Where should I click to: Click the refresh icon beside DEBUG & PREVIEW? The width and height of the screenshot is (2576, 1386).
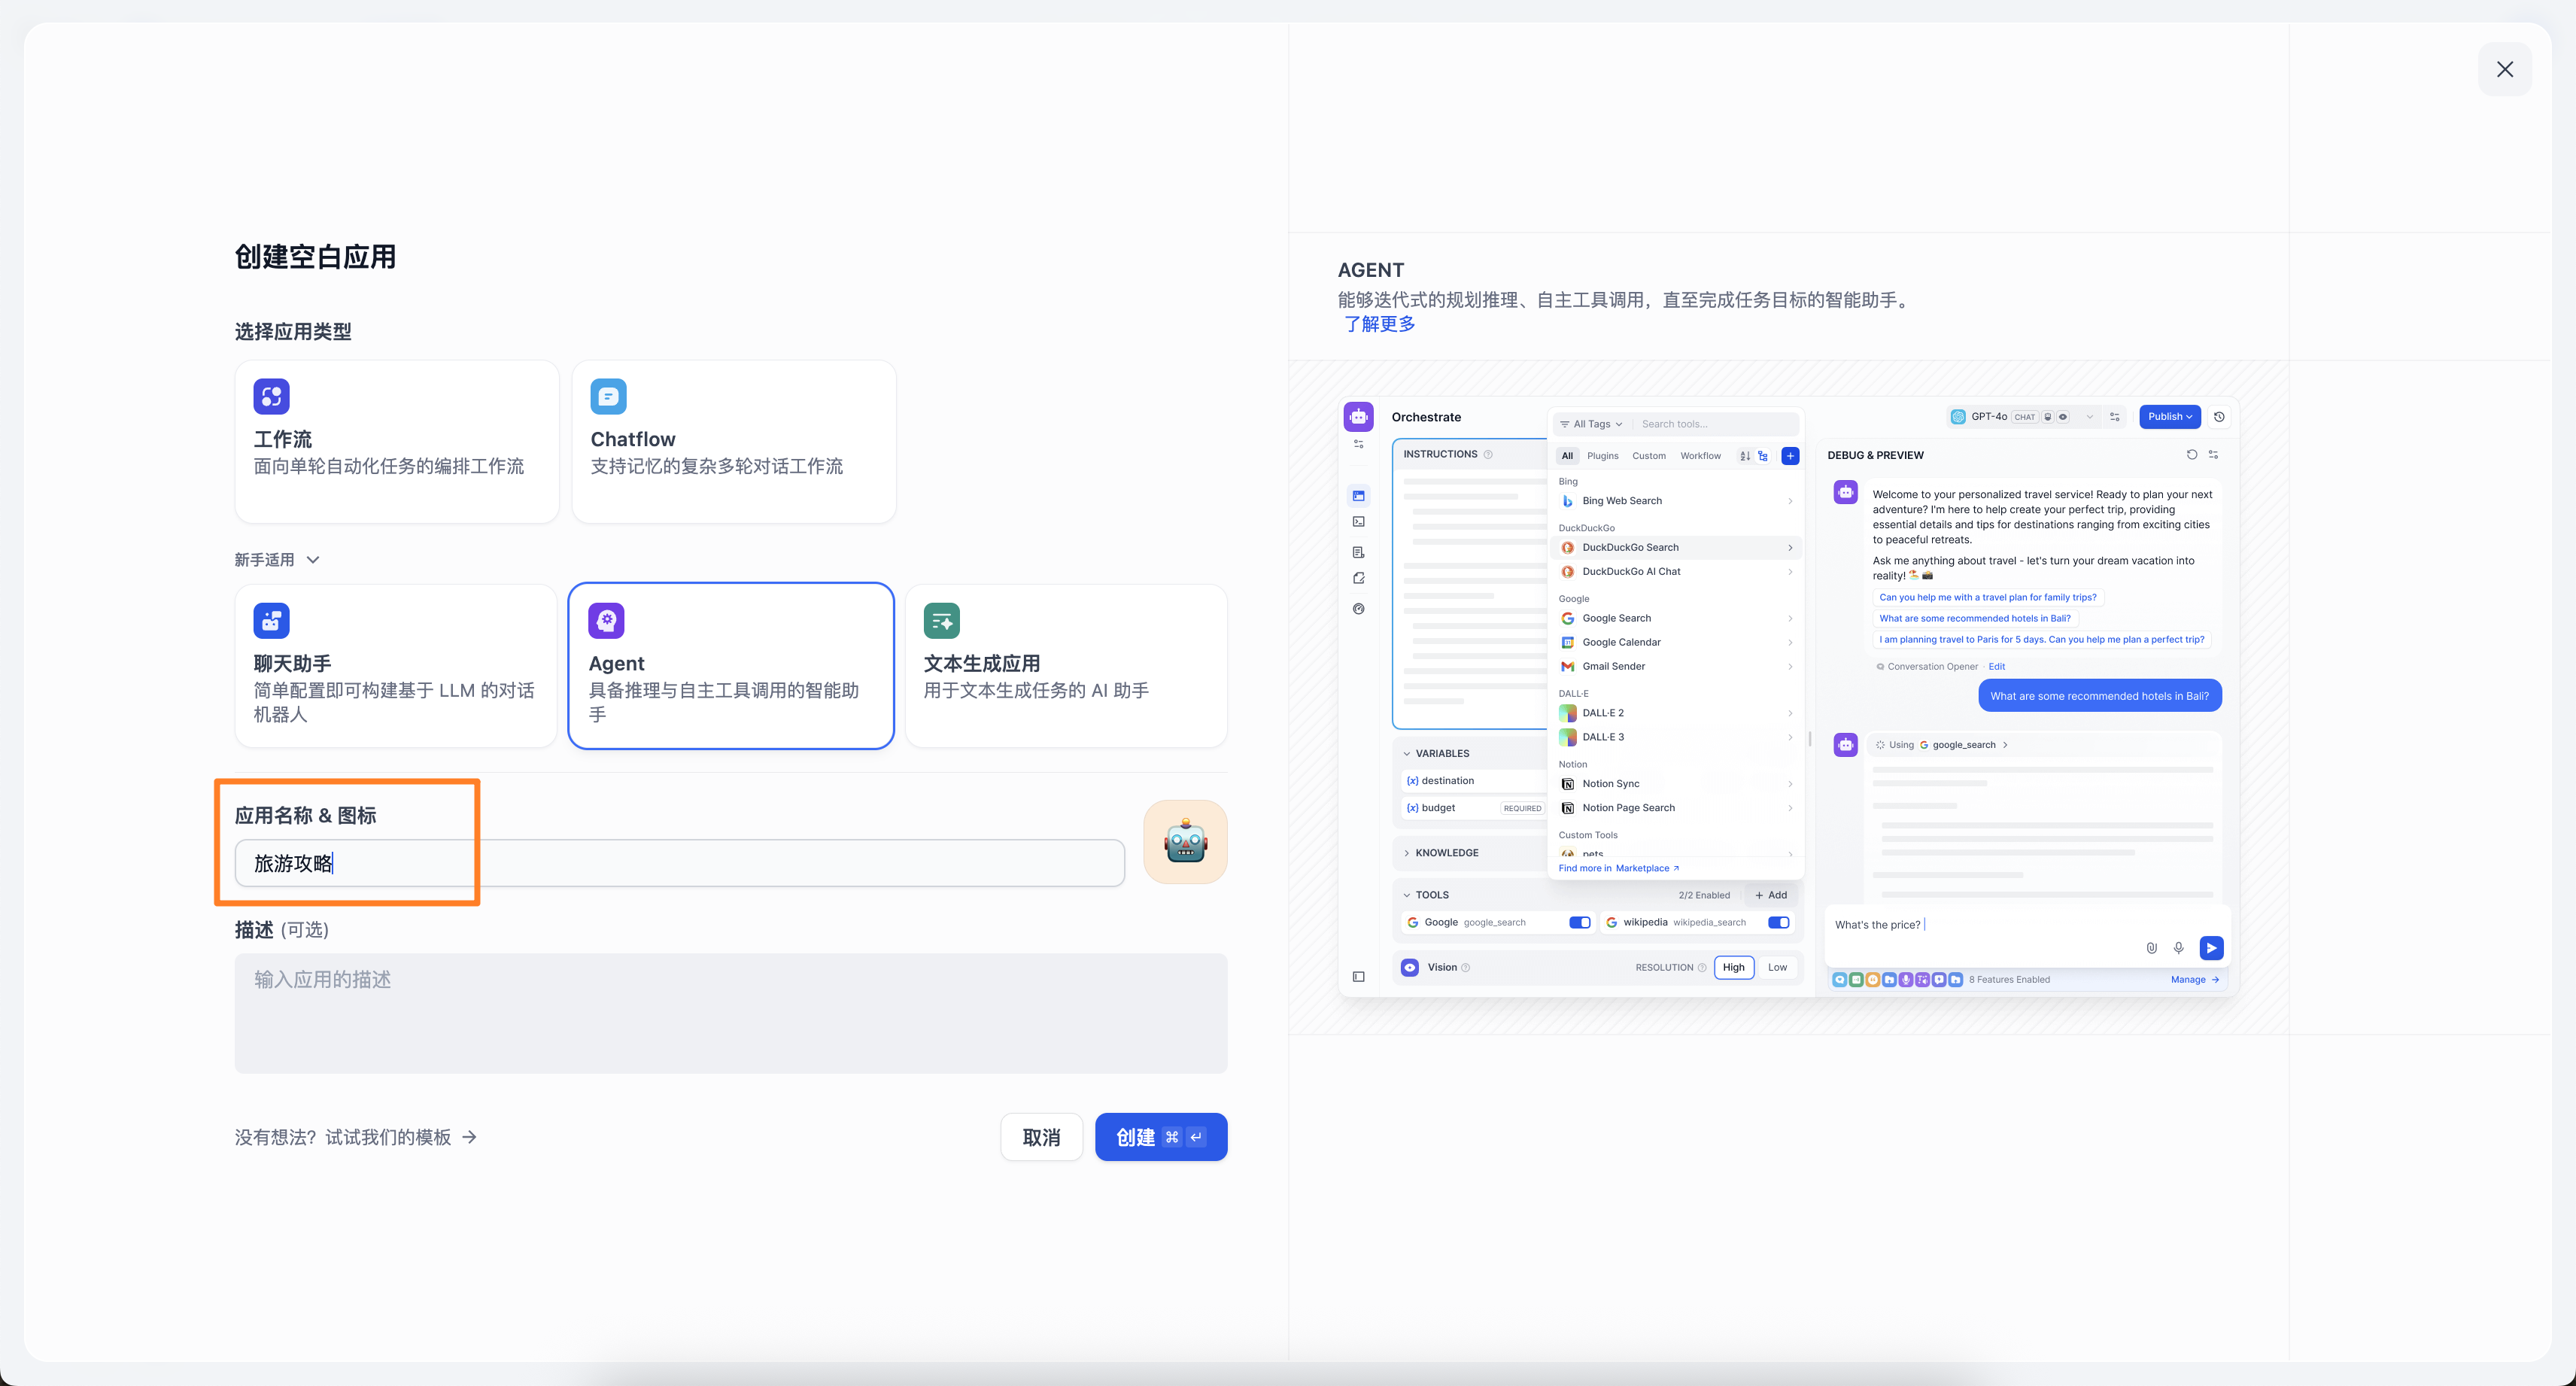[x=2191, y=454]
